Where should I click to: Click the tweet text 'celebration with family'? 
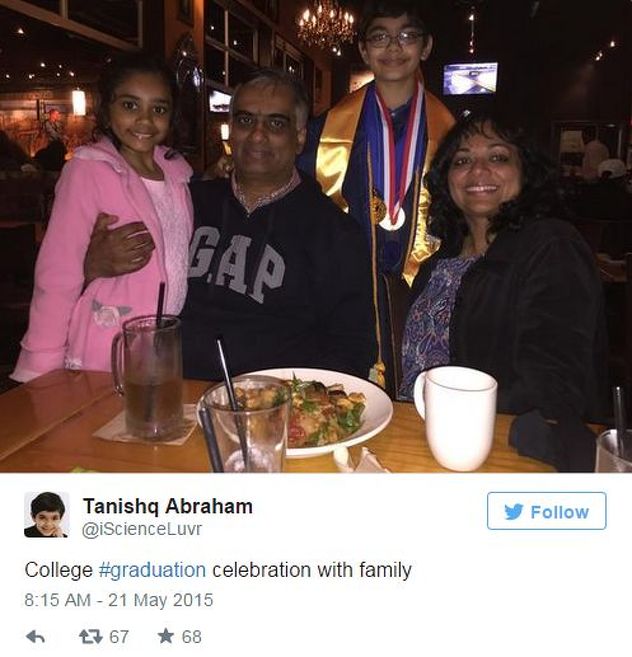point(312,570)
